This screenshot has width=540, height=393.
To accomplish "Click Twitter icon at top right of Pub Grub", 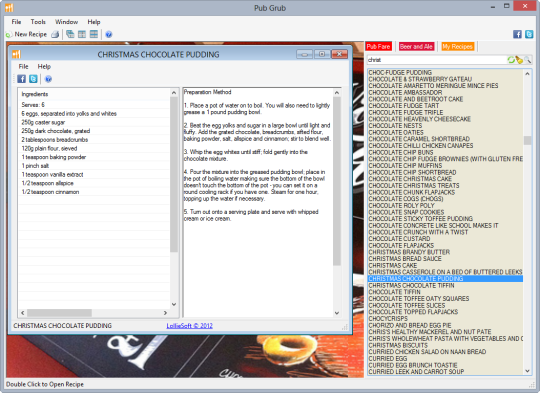I will click(529, 34).
